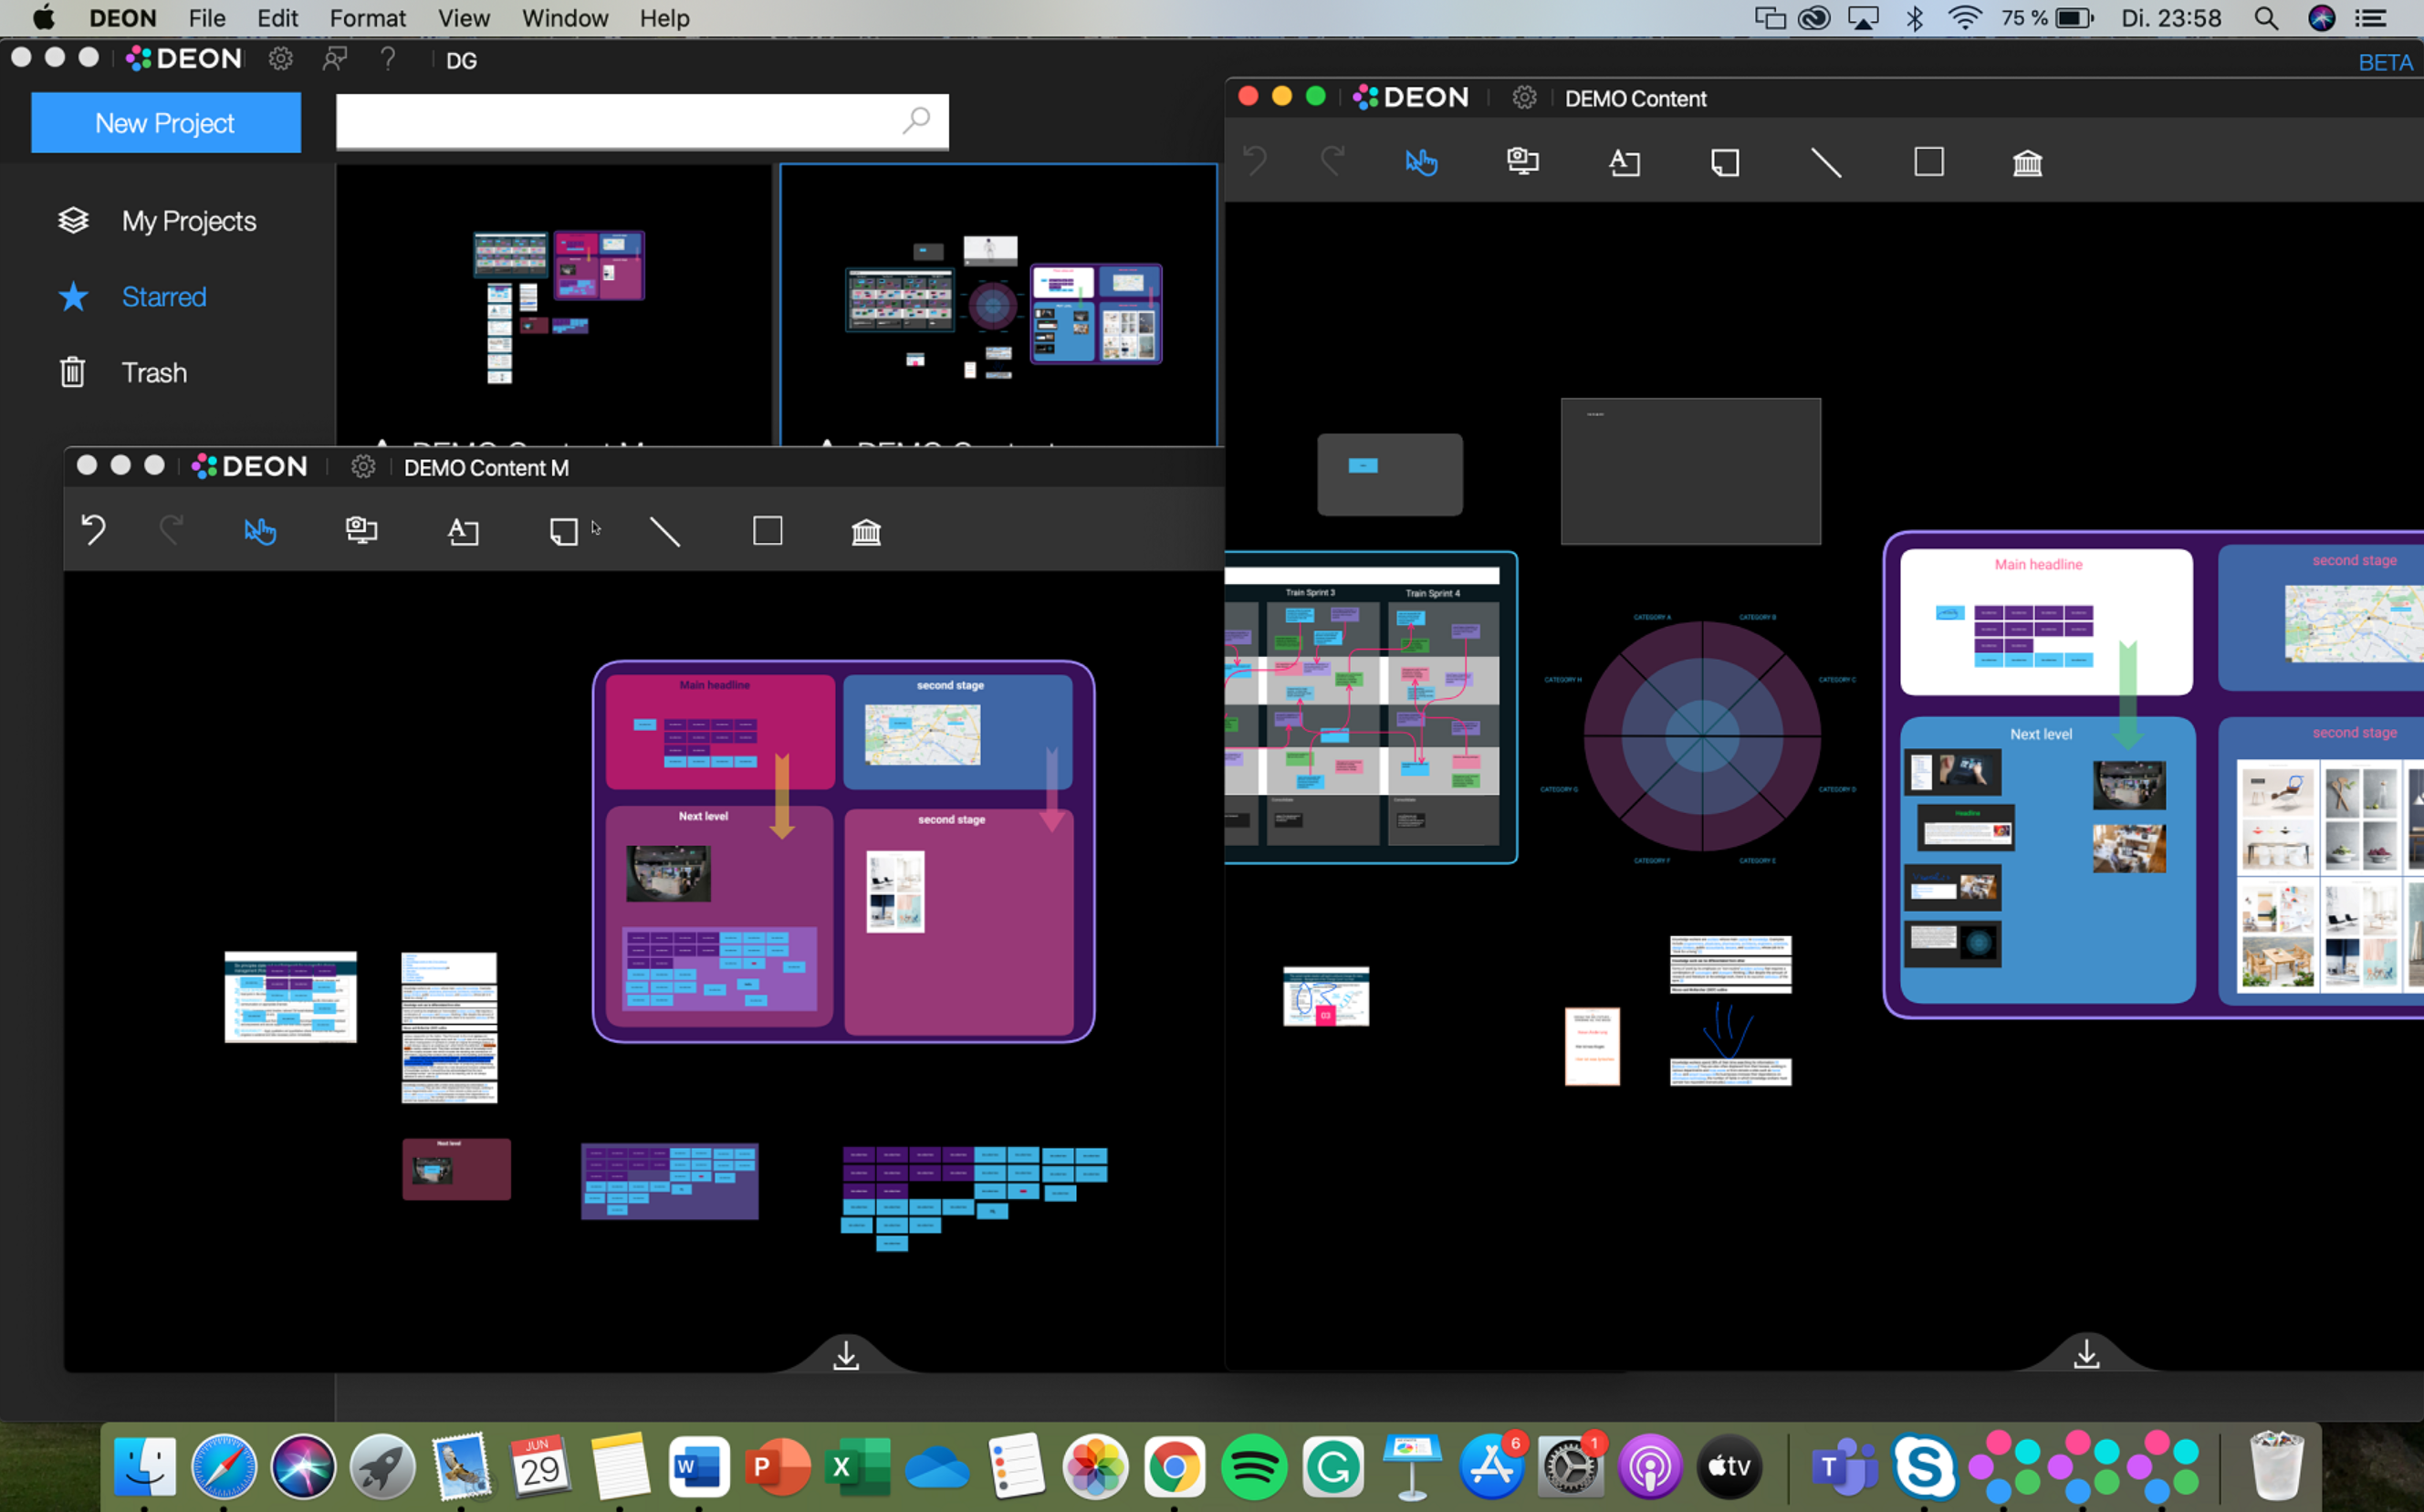The image size is (2424, 1512).
Task: Open Spotlight search in menu bar
Action: click(x=2266, y=18)
